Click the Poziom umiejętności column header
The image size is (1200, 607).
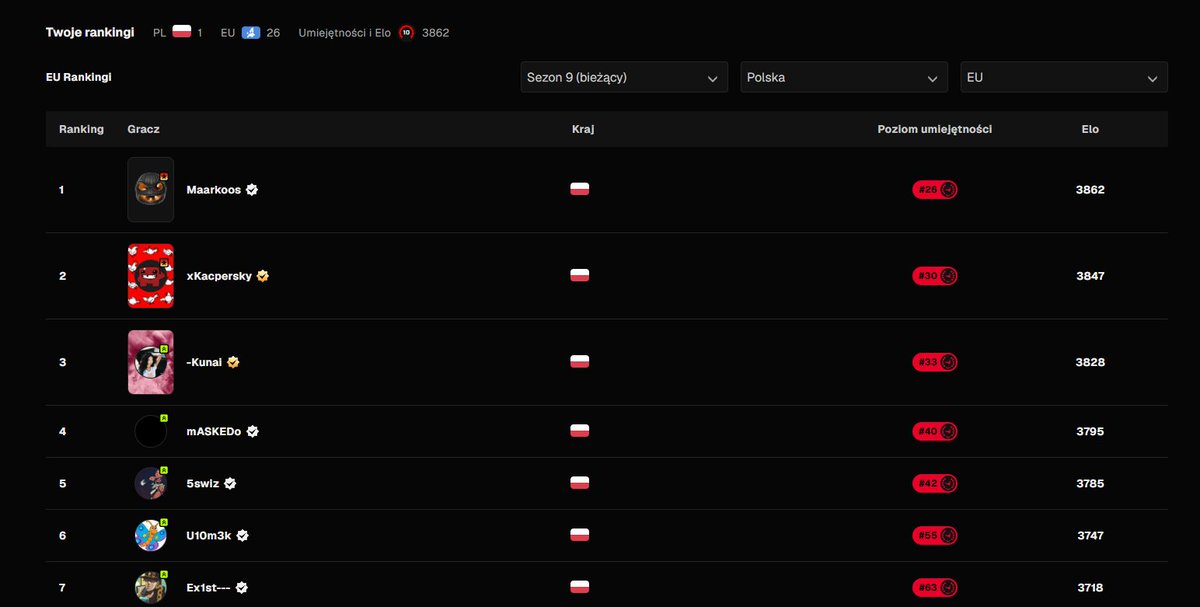(x=935, y=129)
